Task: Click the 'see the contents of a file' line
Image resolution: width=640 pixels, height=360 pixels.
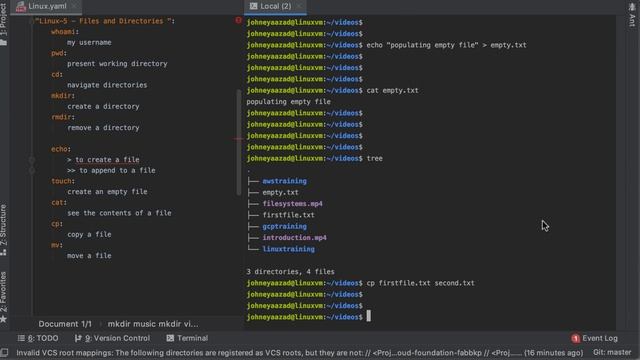Action: [x=119, y=213]
